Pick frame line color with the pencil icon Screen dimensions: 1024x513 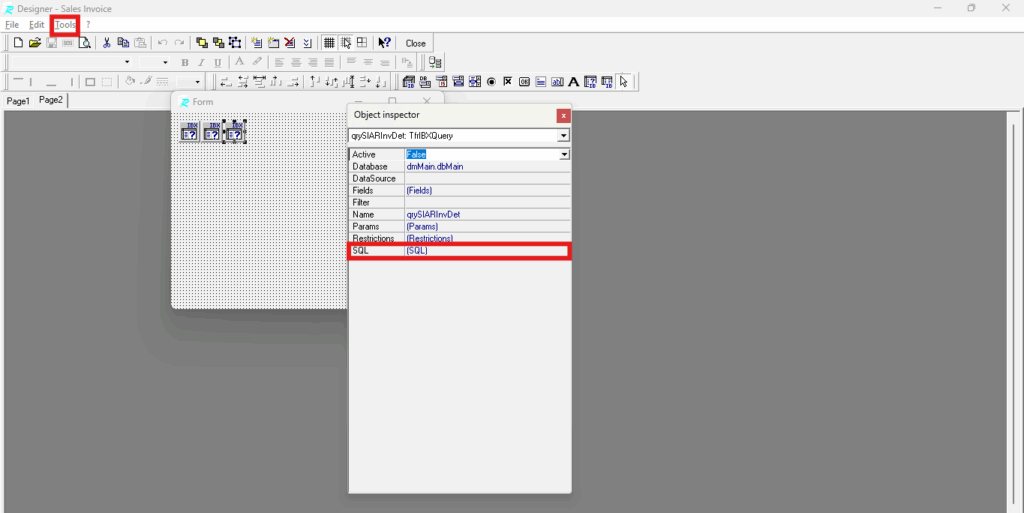(146, 82)
